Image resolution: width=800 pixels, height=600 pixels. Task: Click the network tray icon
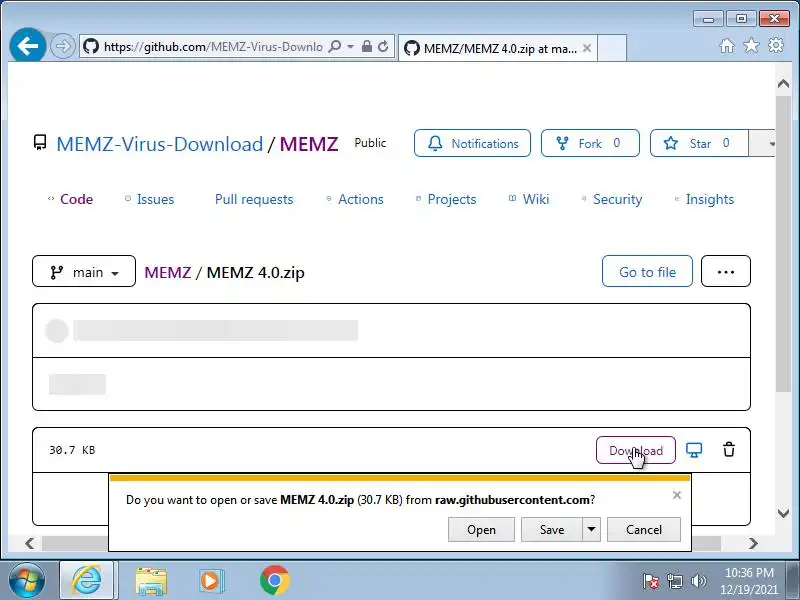pyautogui.click(x=674, y=581)
